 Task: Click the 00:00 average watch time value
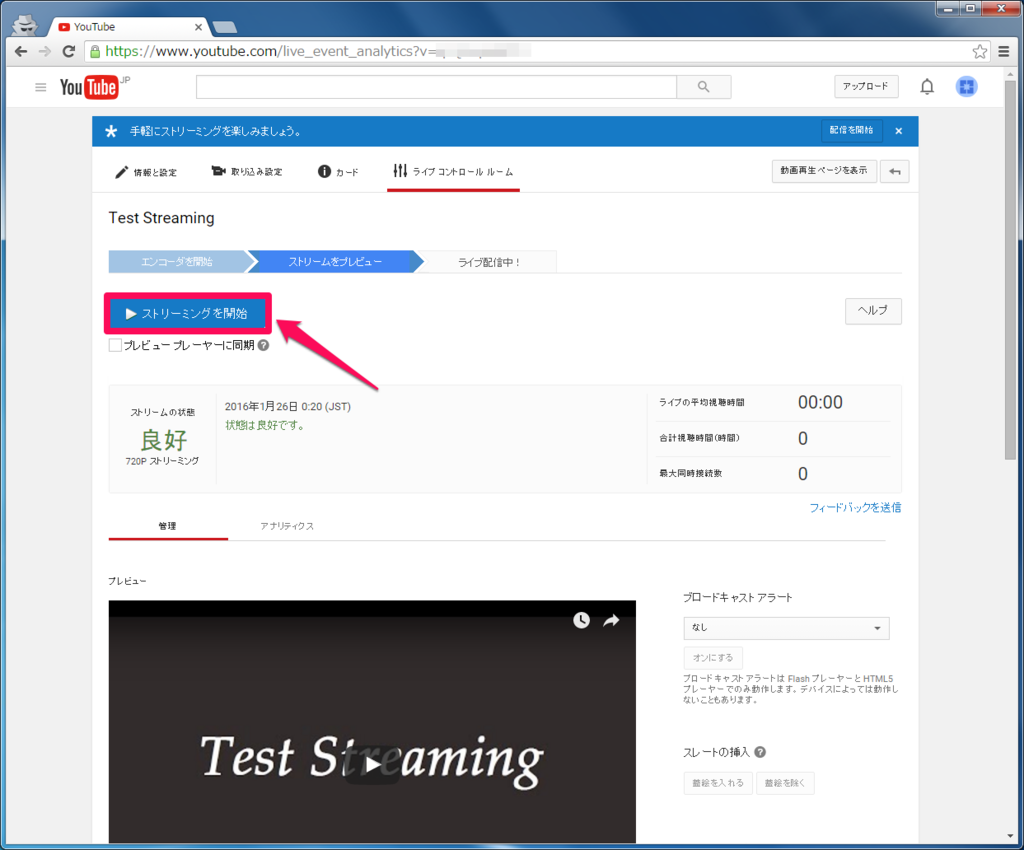tap(820, 402)
